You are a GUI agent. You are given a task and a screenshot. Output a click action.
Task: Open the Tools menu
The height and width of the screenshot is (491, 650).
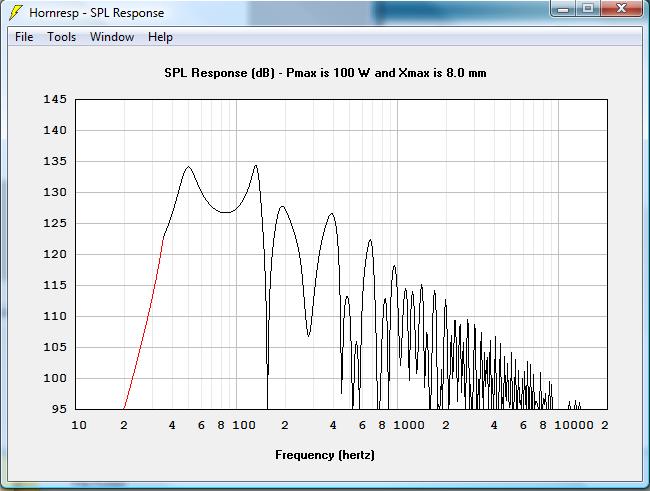(61, 37)
